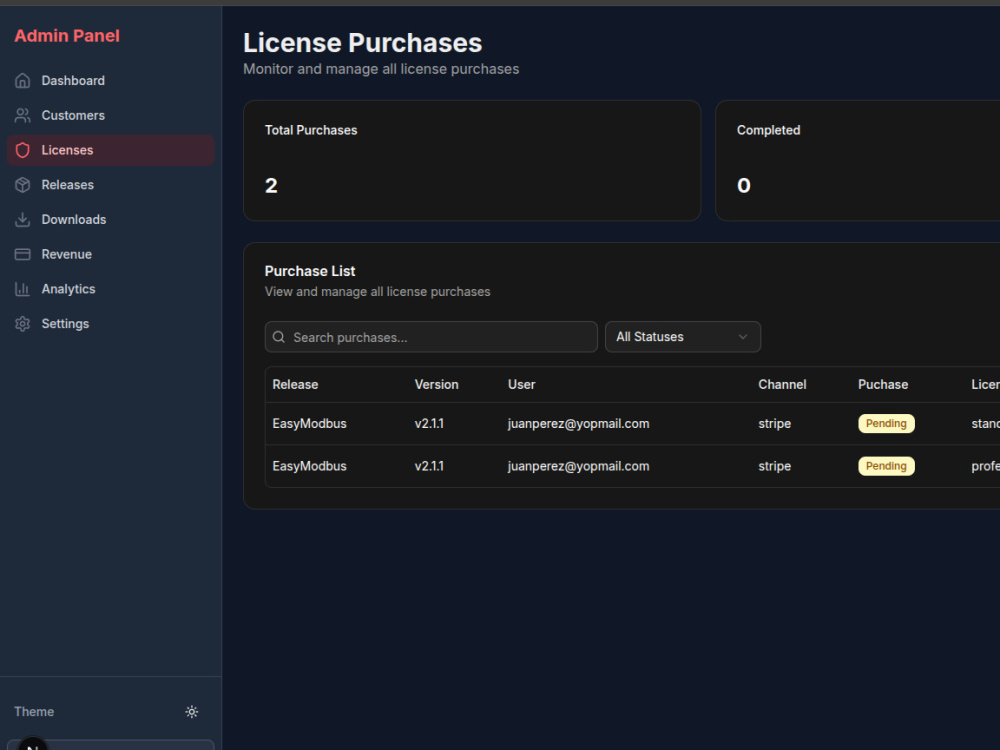This screenshot has width=1000, height=750.
Task: Click the Downloads arrow icon
Action: 22,219
